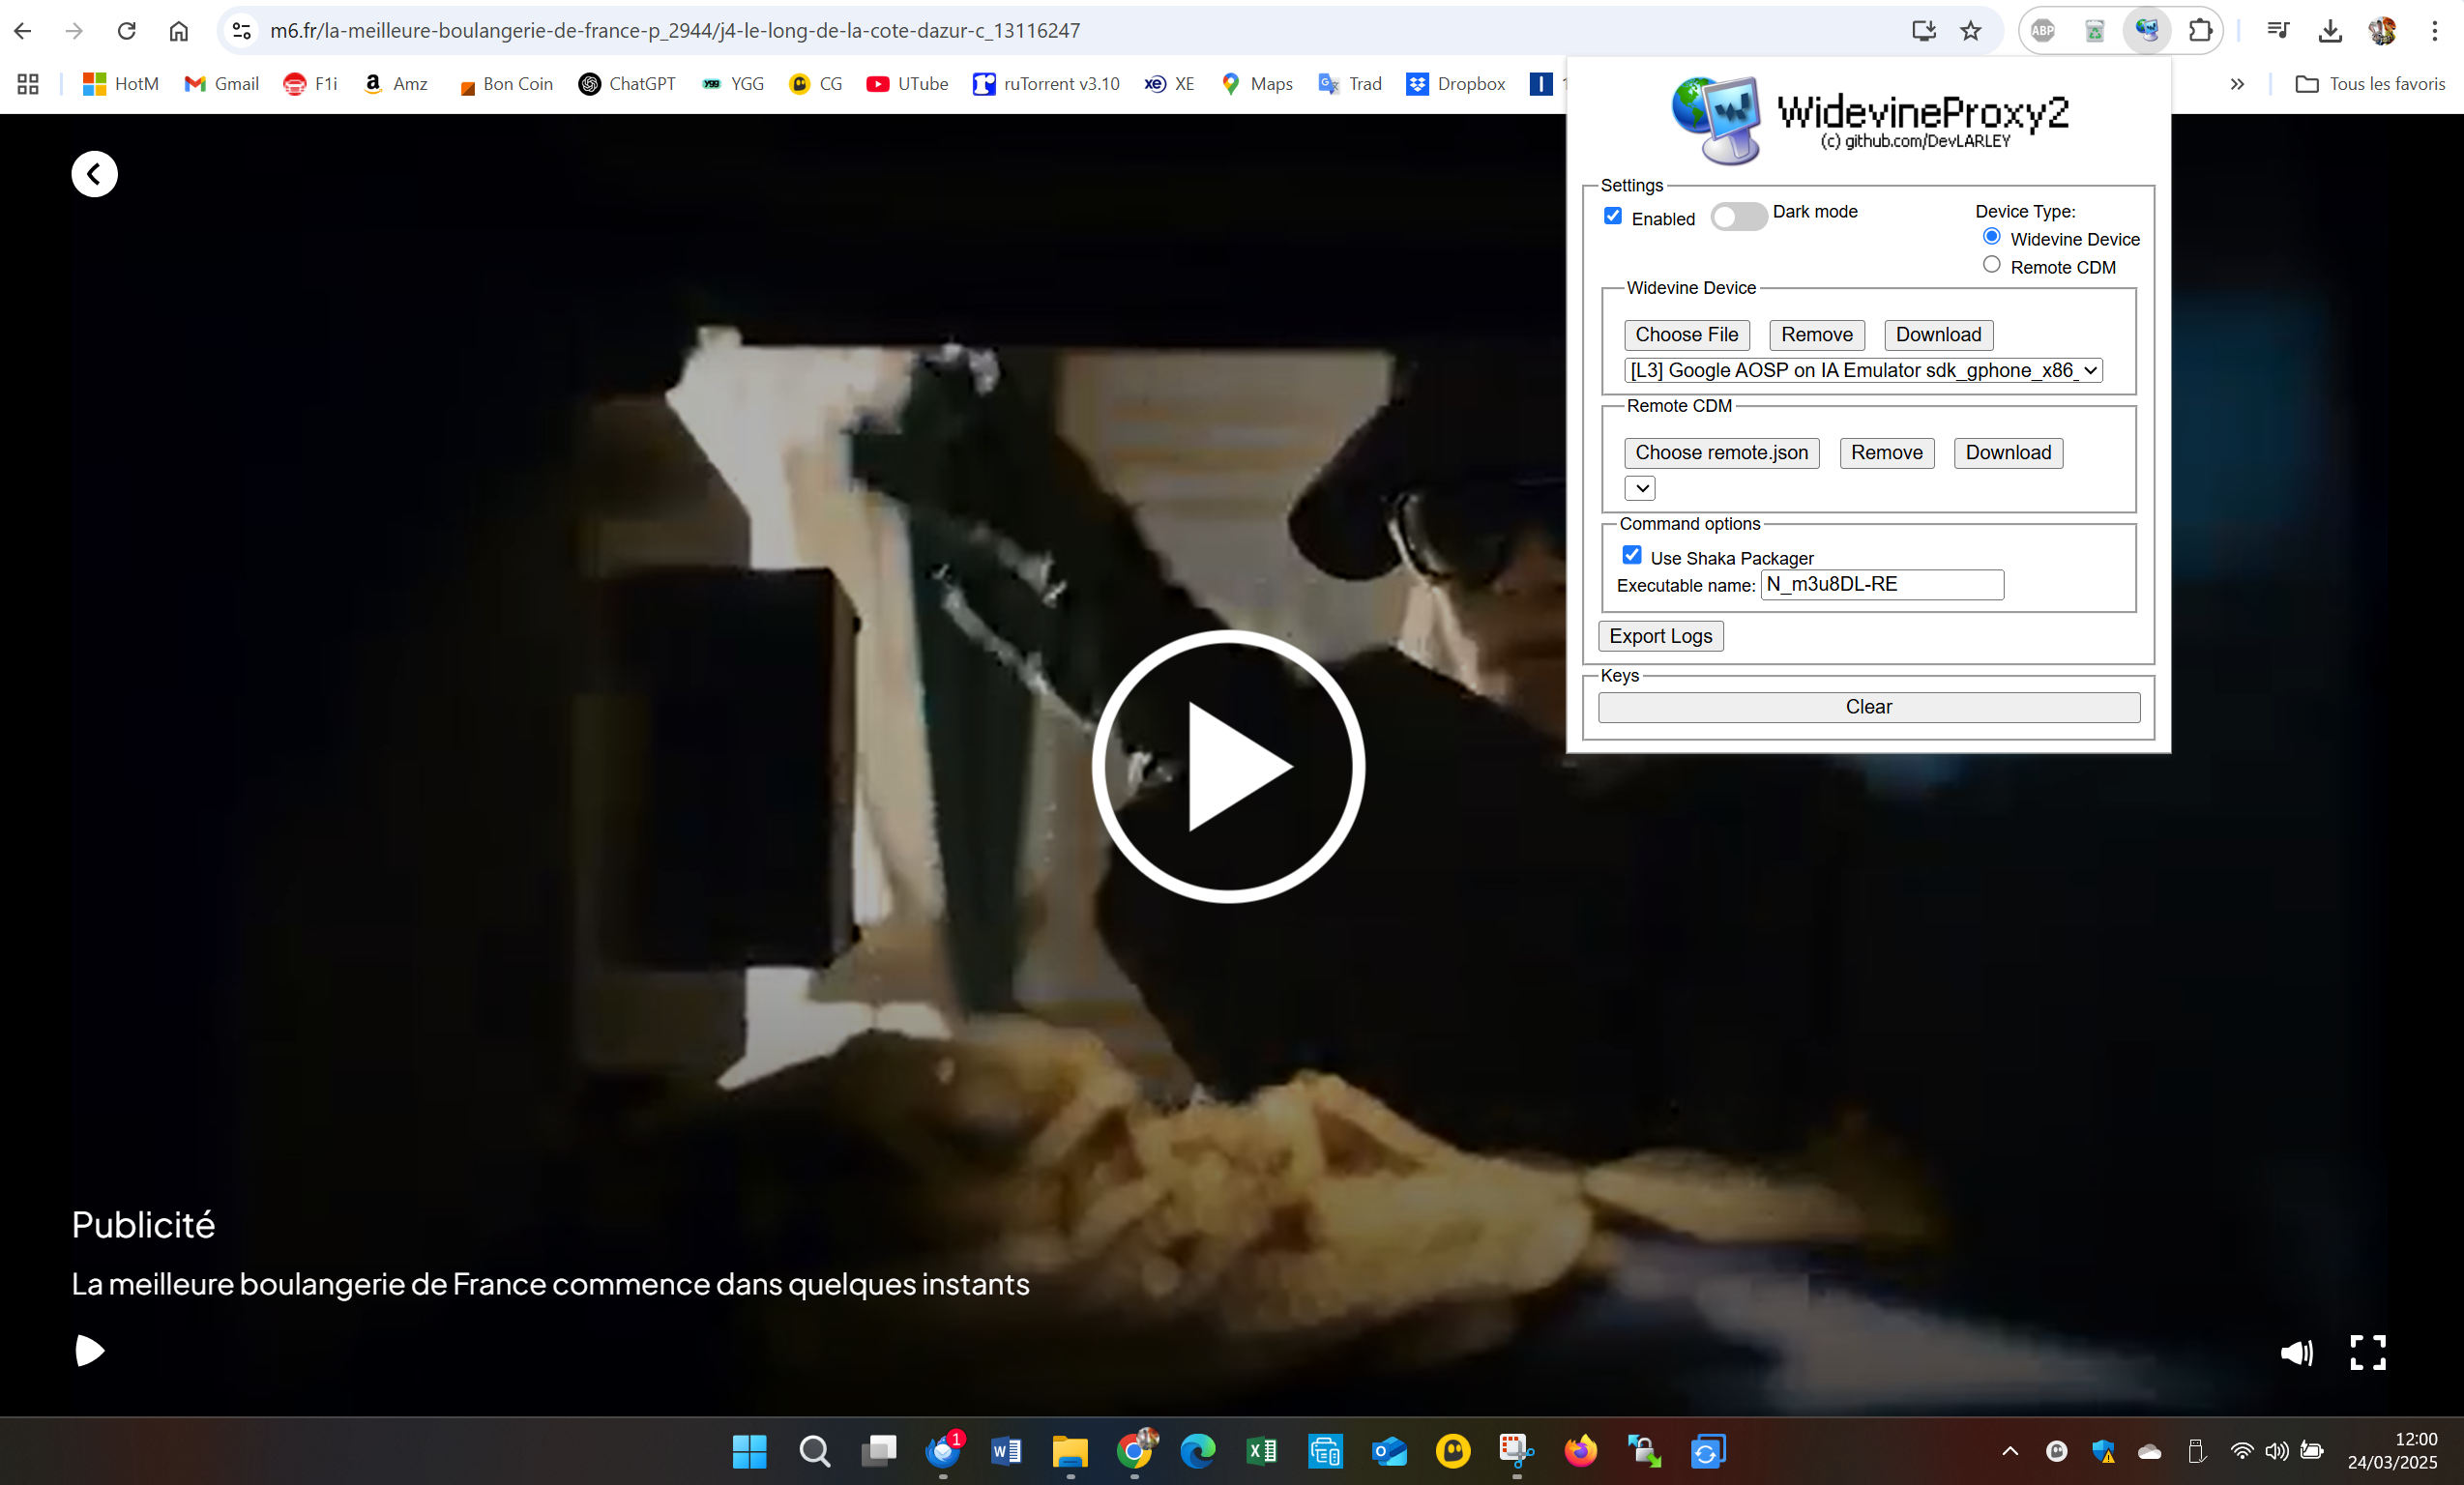Toggle the WidevineProxy2 extension toolbar icon
This screenshot has width=2464, height=1485.
pyautogui.click(x=2147, y=31)
